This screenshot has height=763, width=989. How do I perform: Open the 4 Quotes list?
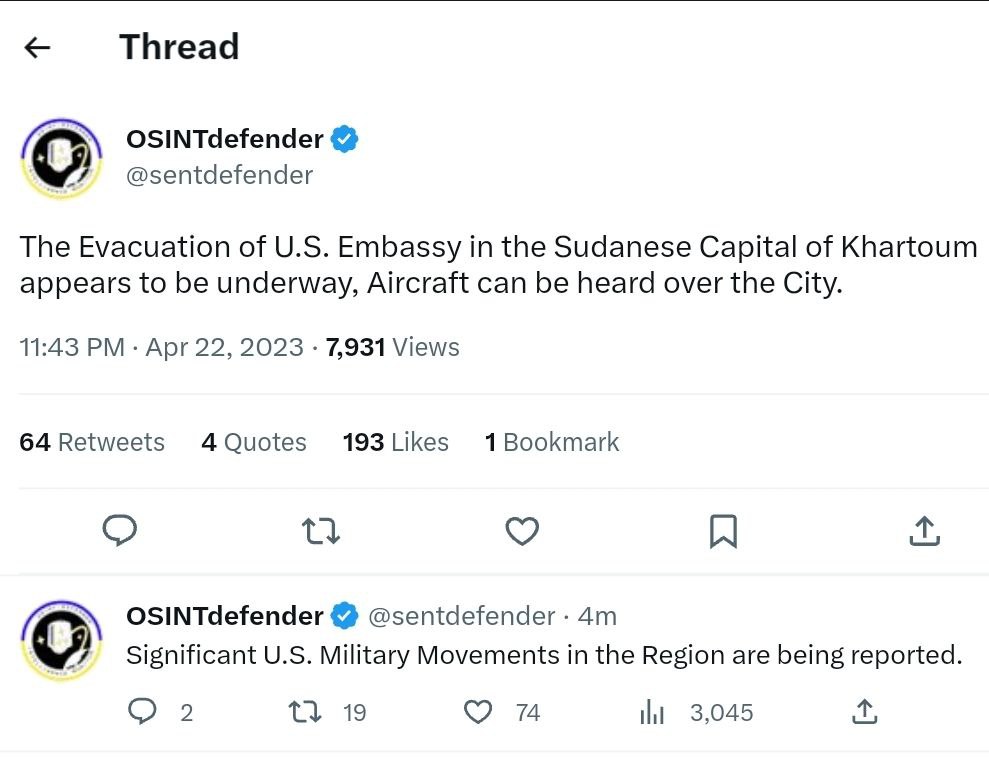click(x=254, y=442)
